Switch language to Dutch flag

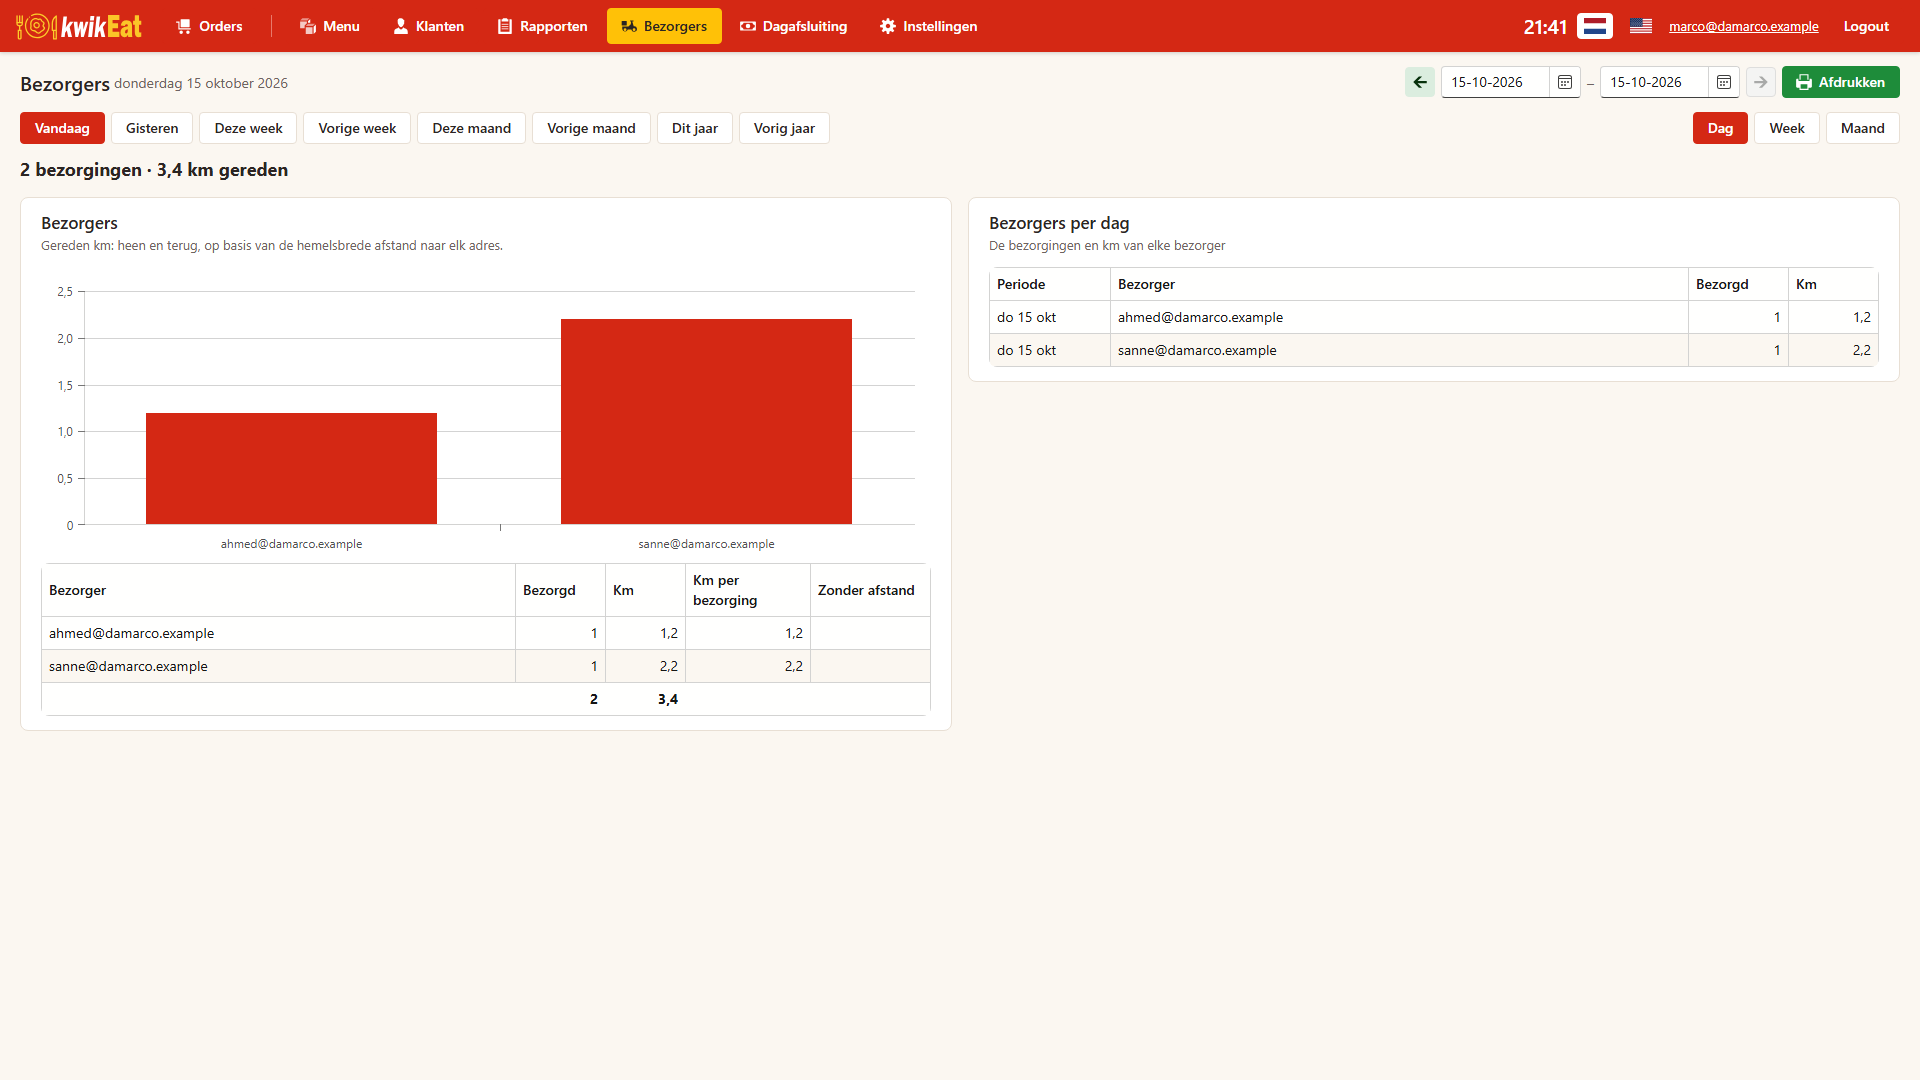1595,26
